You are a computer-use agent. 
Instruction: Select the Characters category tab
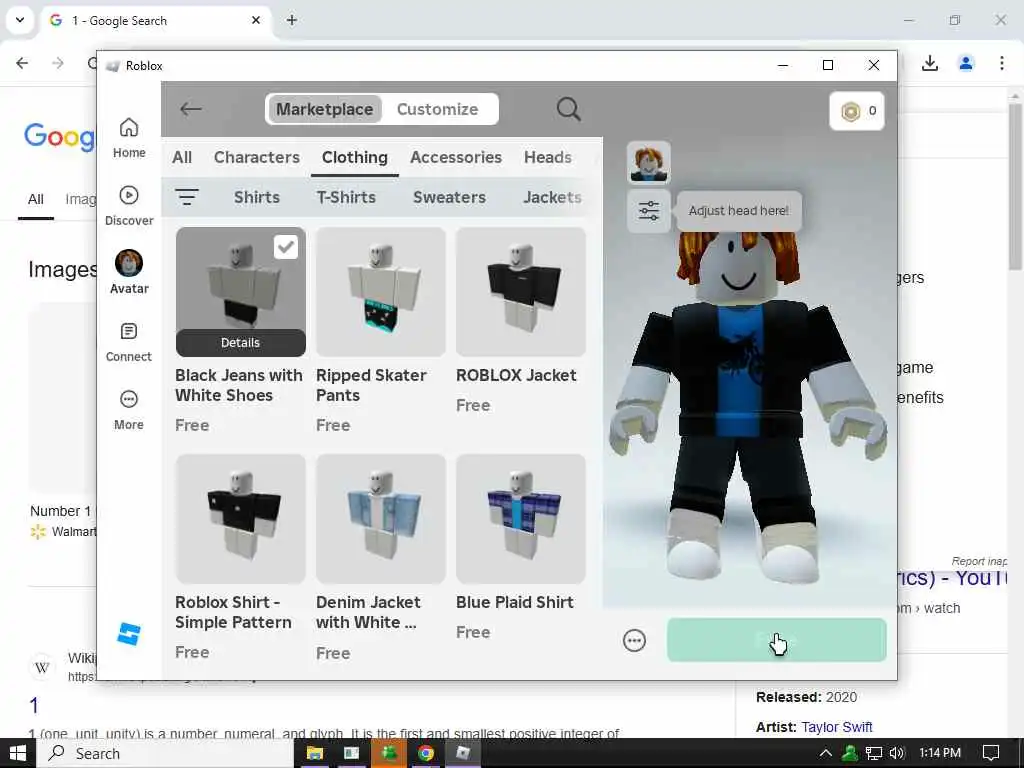(257, 157)
